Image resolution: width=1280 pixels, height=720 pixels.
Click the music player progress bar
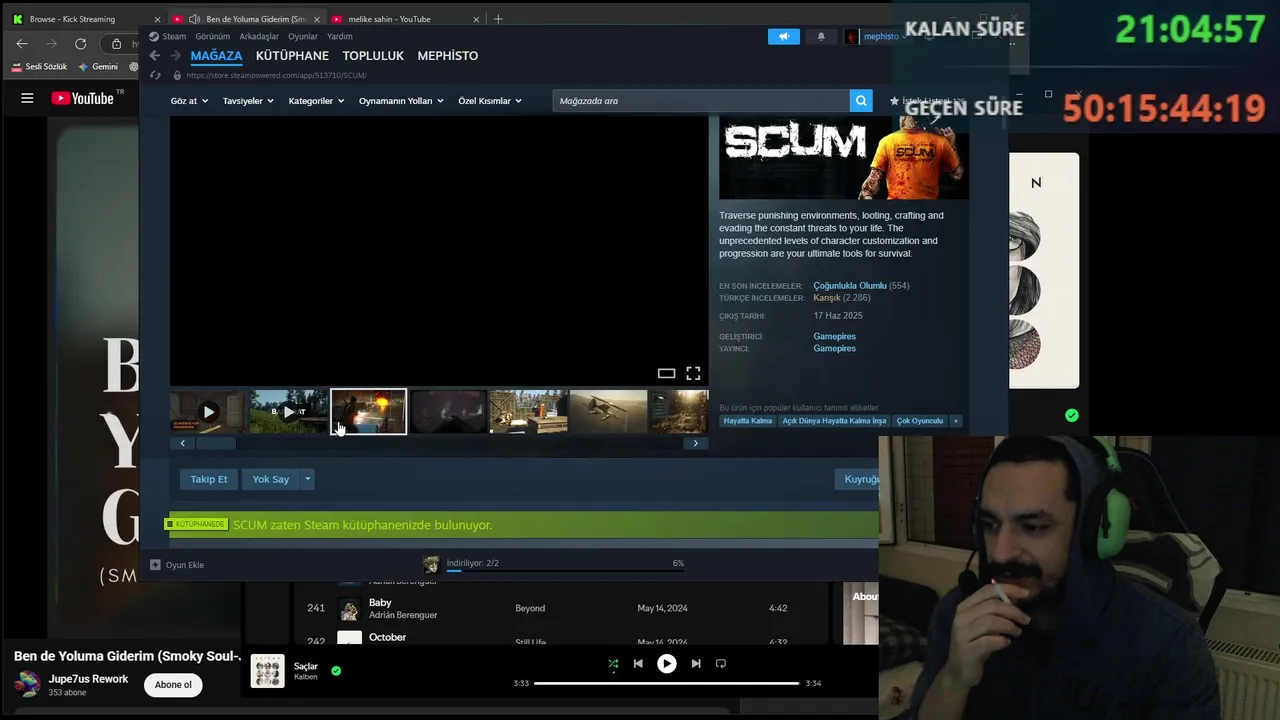(x=666, y=683)
